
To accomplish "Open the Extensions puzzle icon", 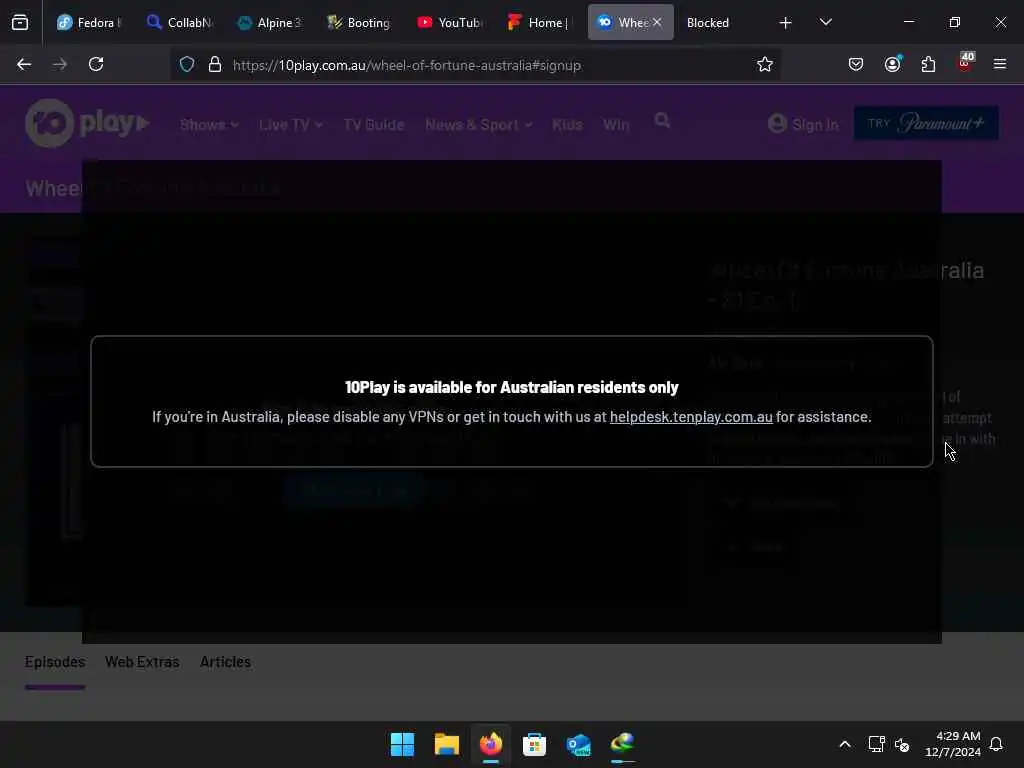I will 928,64.
